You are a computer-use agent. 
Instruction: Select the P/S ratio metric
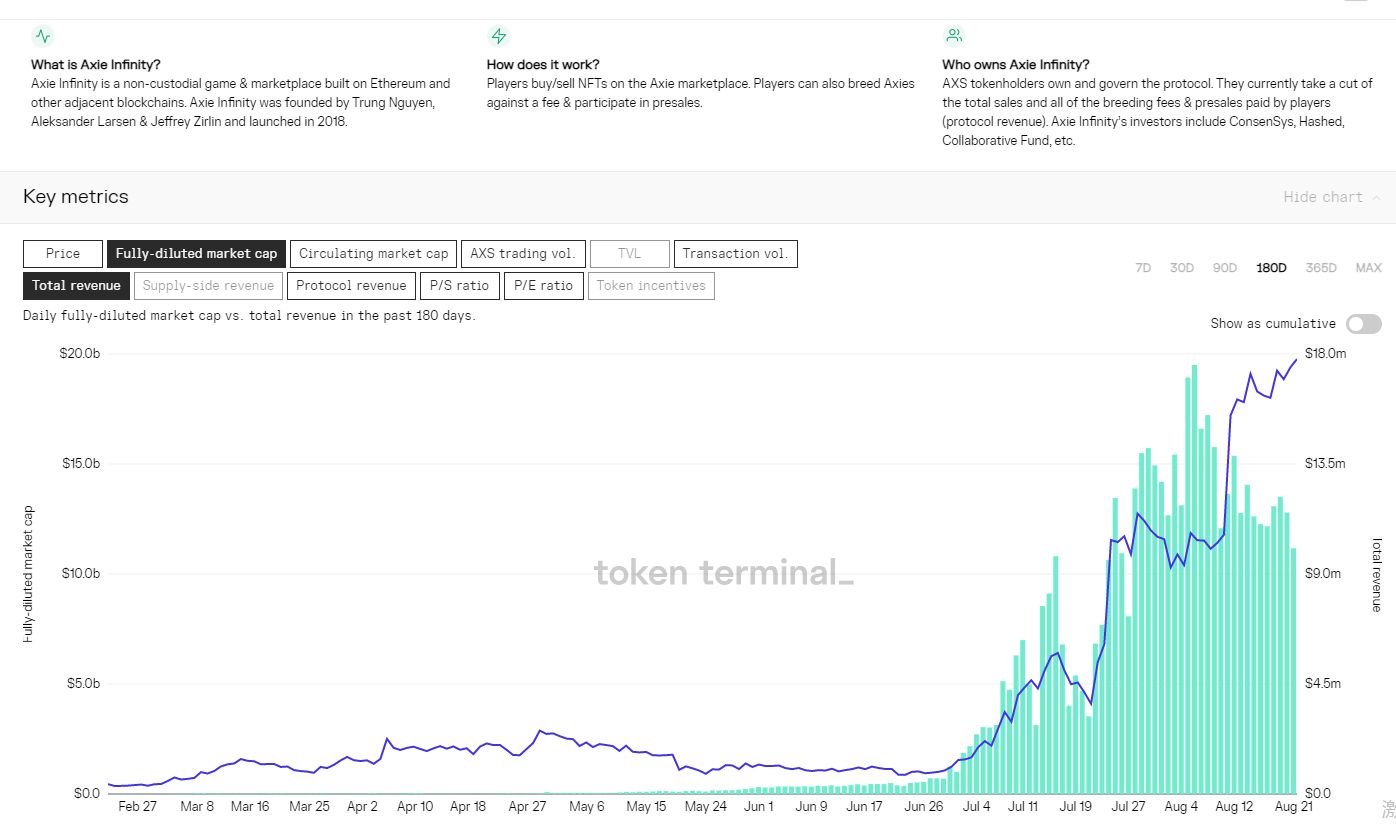pyautogui.click(x=459, y=286)
